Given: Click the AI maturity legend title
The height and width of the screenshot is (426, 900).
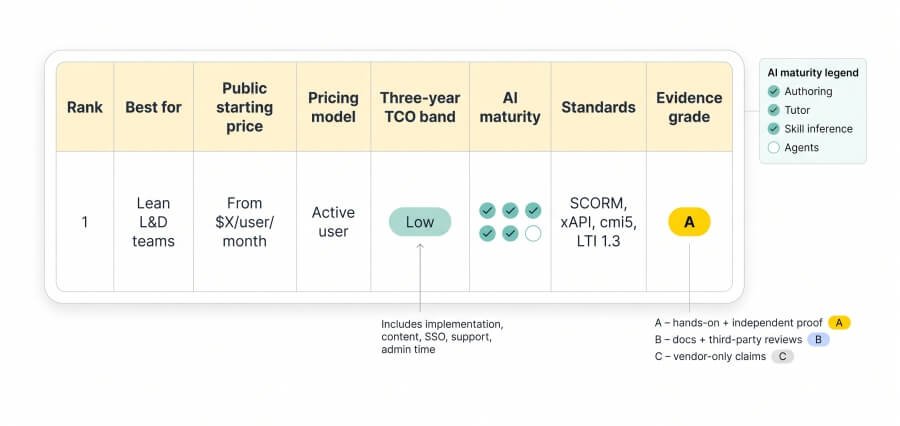Looking at the screenshot, I should [x=813, y=73].
